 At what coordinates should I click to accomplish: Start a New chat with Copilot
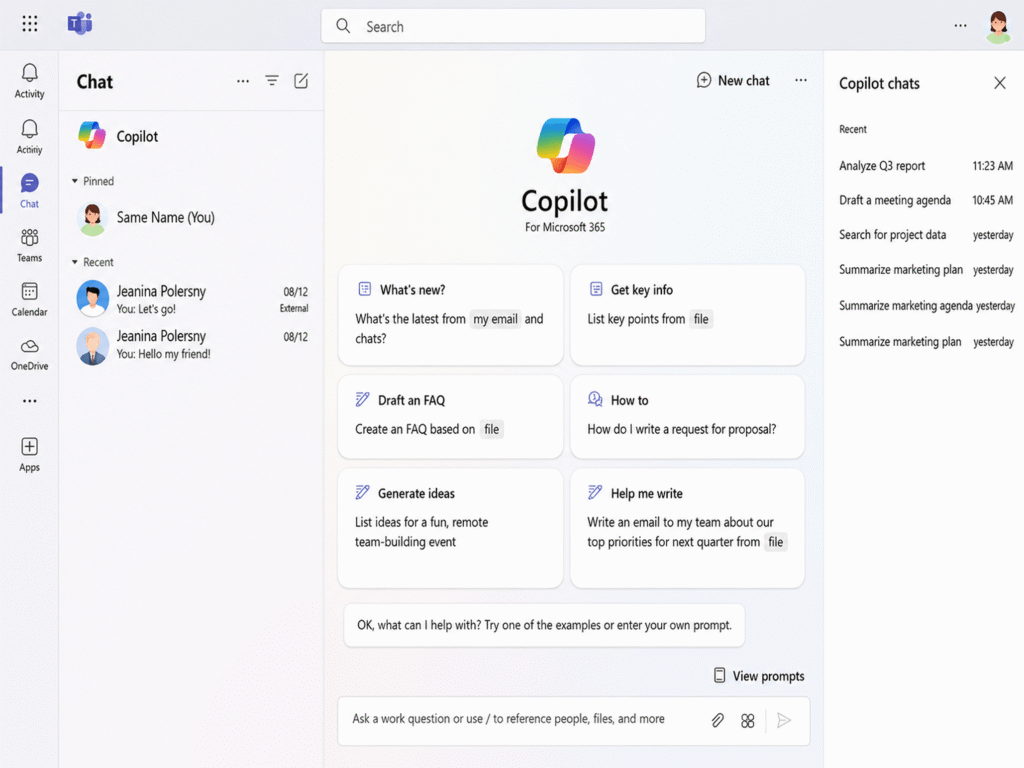coord(733,80)
